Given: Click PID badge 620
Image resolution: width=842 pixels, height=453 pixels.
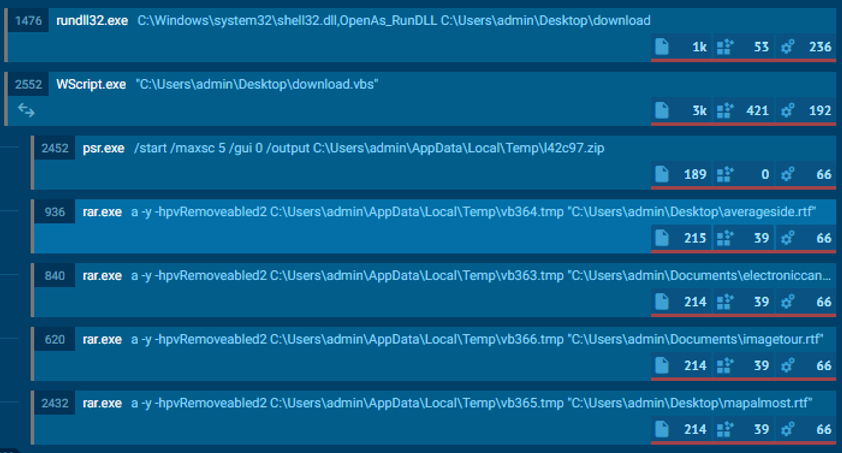Looking at the screenshot, I should [x=55, y=340].
